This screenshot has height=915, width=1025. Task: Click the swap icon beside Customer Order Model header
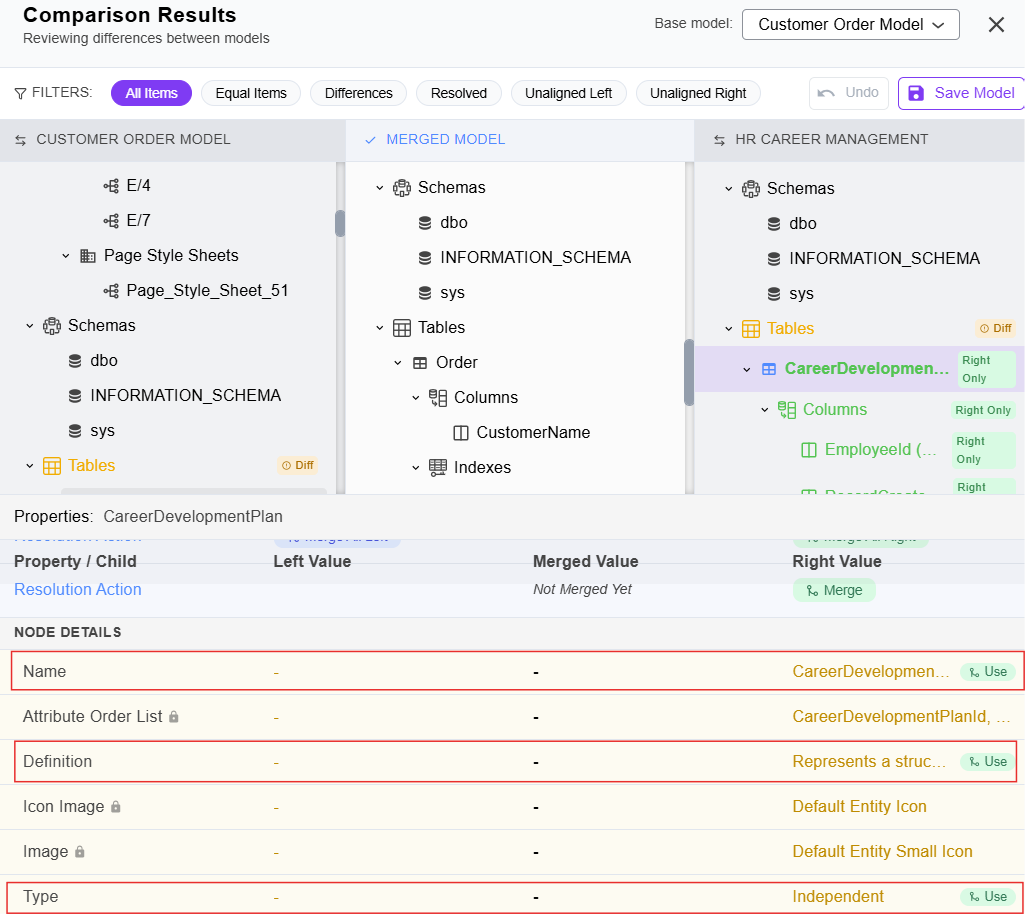click(x=21, y=140)
